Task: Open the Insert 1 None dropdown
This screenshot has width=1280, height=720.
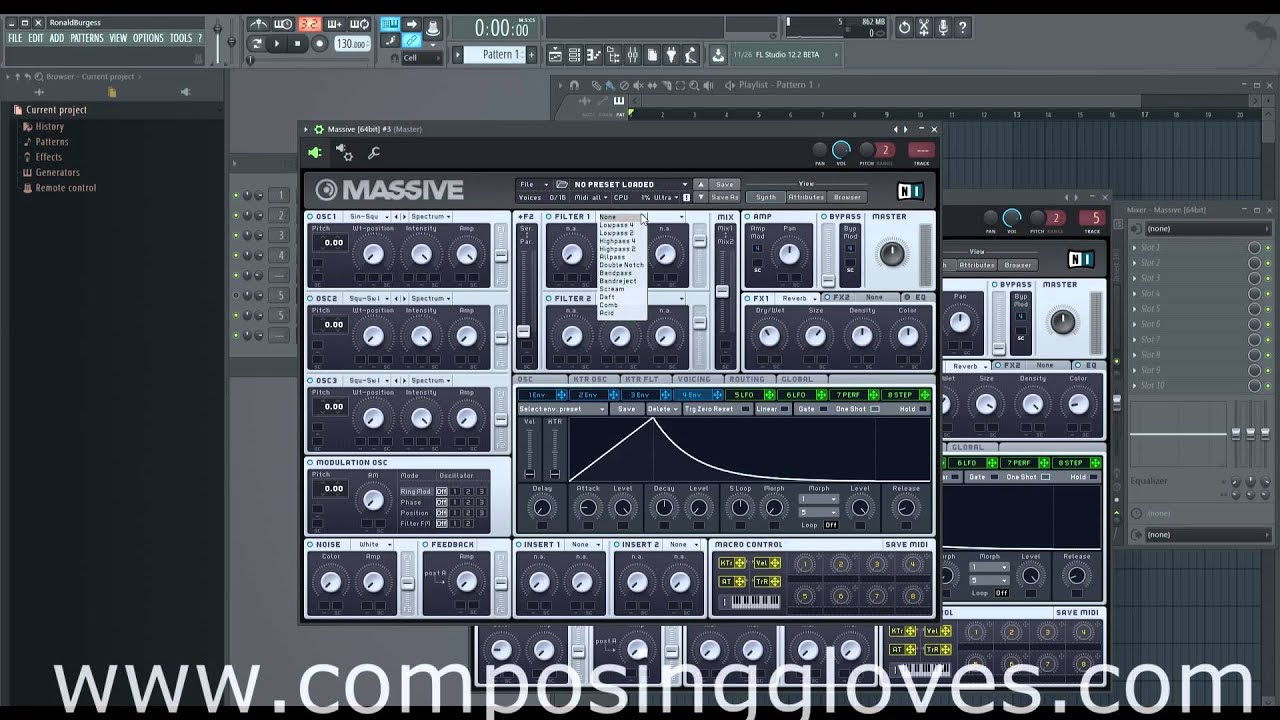Action: pyautogui.click(x=584, y=544)
